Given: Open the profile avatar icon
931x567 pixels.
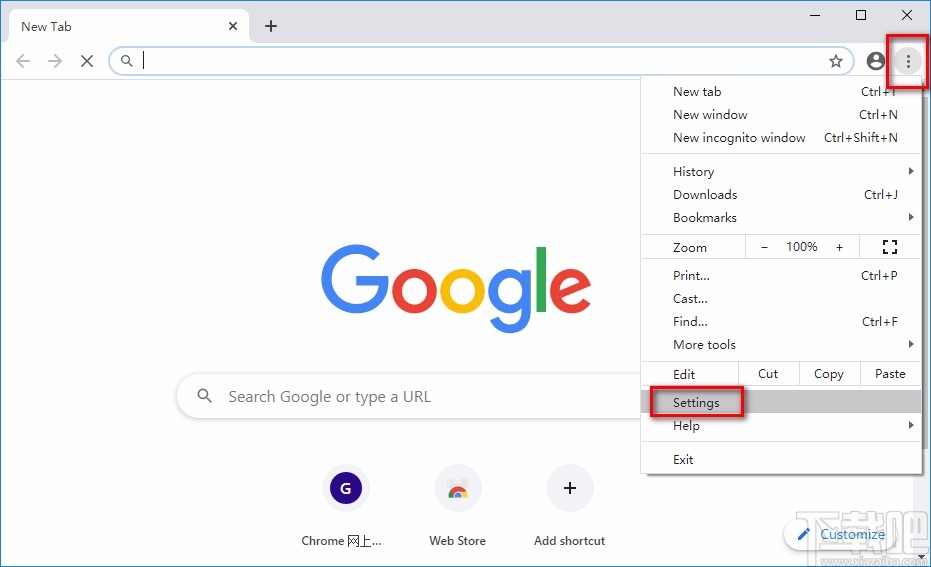Looking at the screenshot, I should pos(875,61).
